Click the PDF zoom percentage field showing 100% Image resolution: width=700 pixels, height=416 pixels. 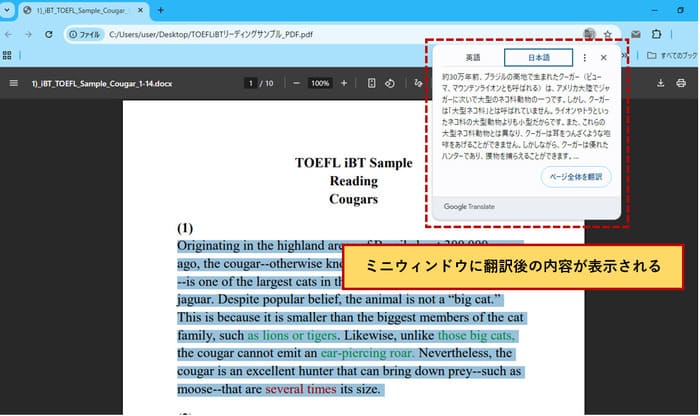320,83
